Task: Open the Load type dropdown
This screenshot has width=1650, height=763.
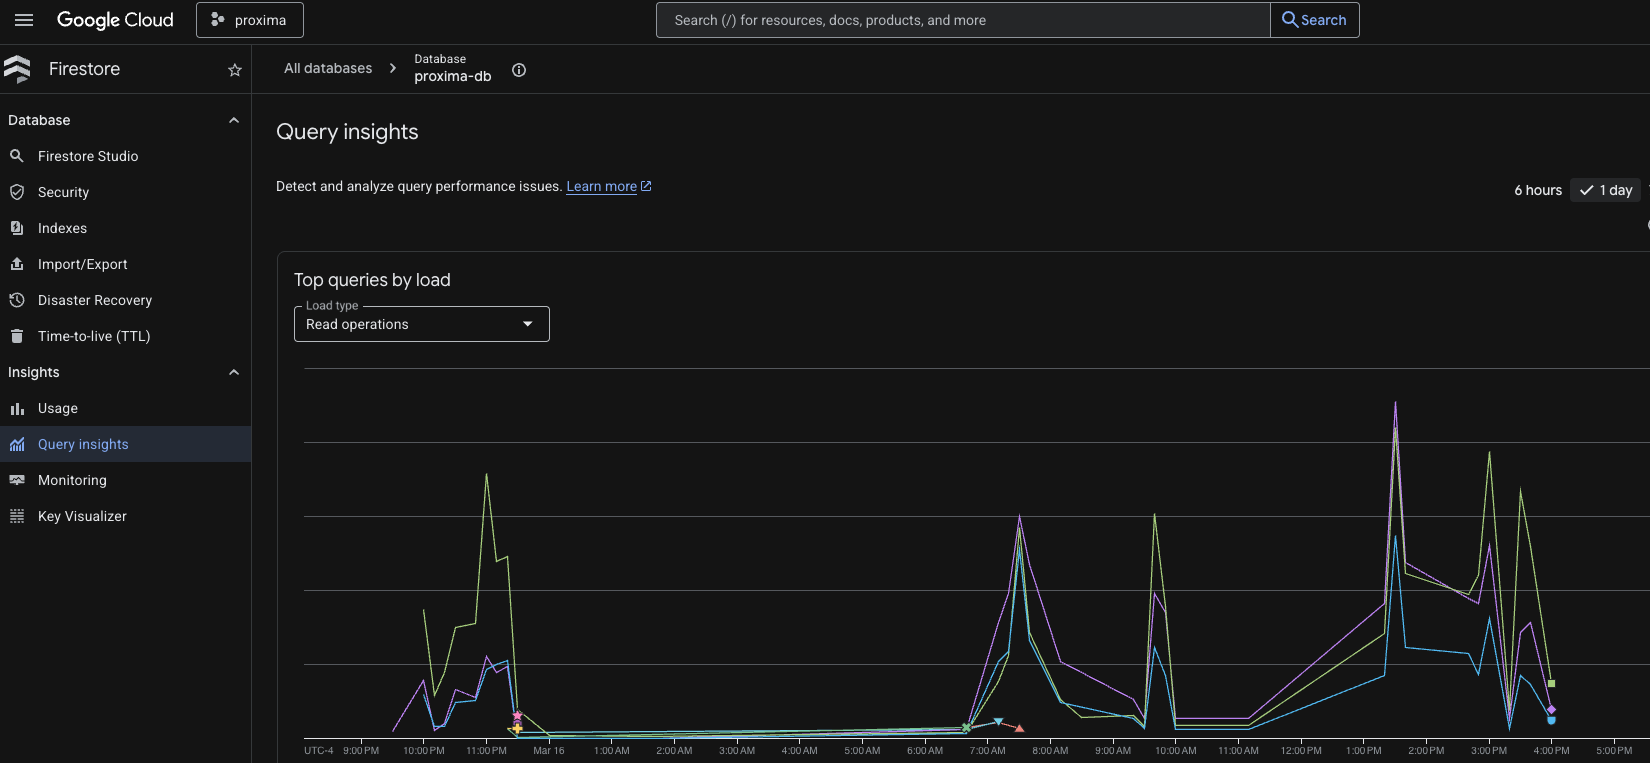Action: 421,324
